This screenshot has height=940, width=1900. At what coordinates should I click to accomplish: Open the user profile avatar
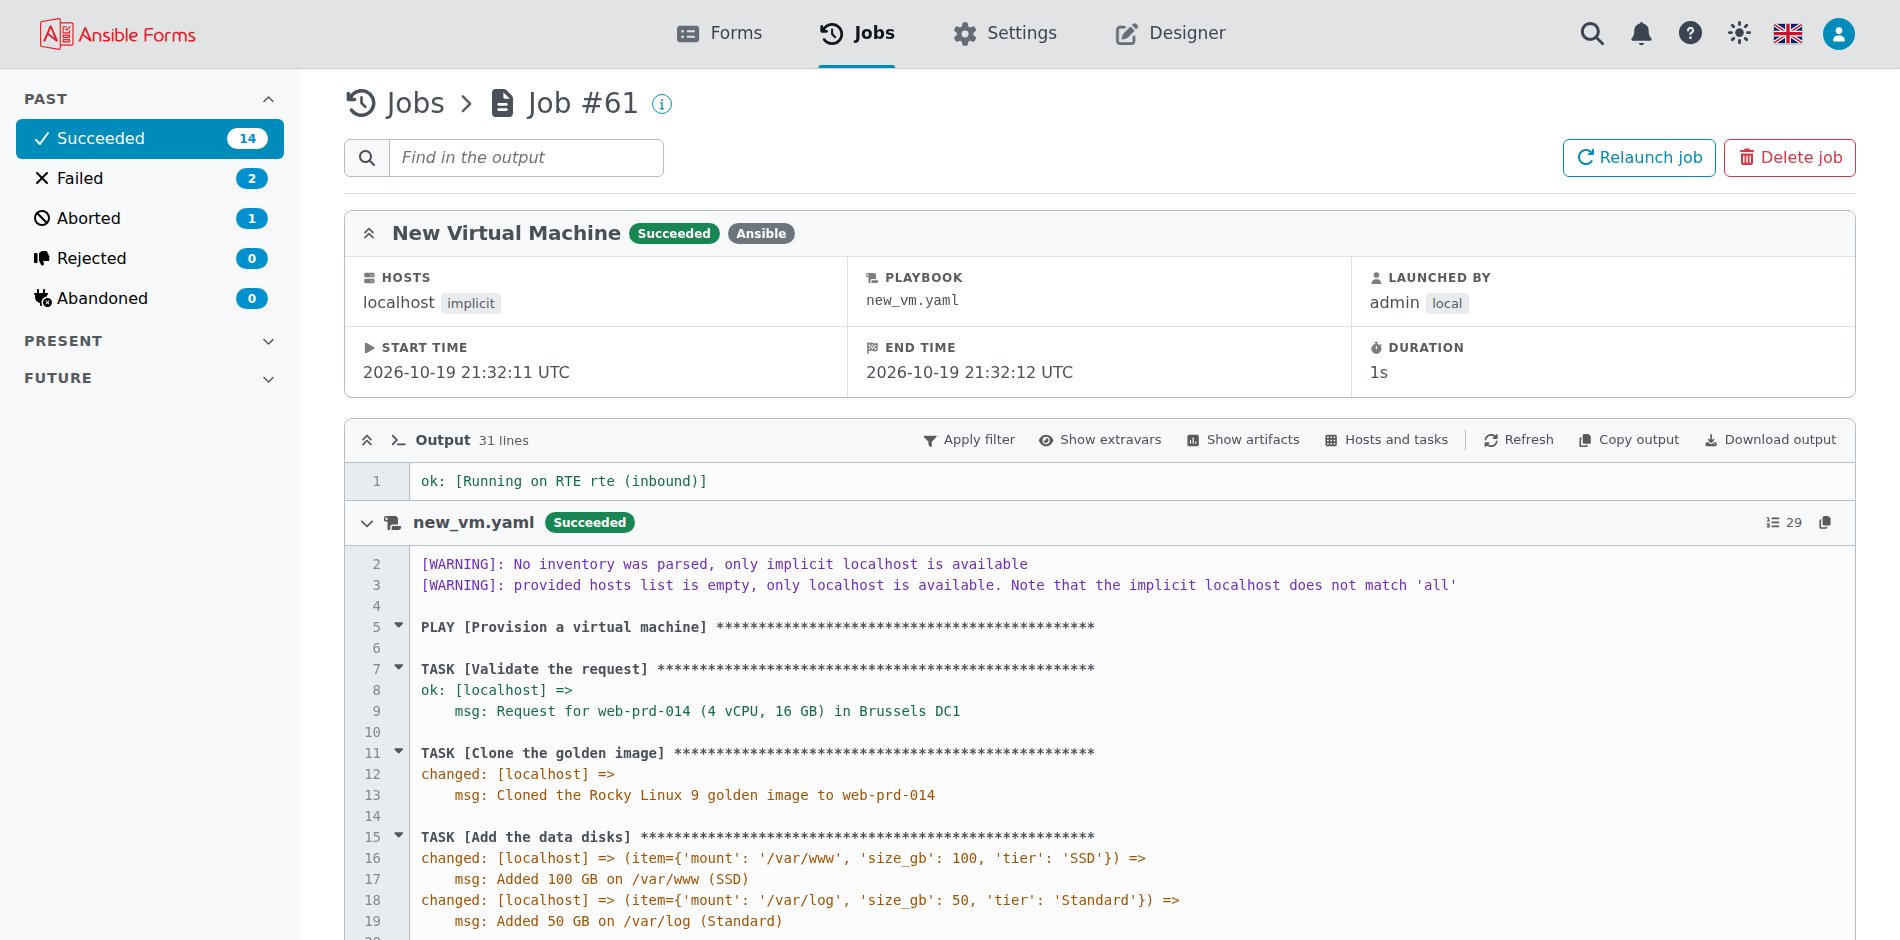pos(1838,34)
